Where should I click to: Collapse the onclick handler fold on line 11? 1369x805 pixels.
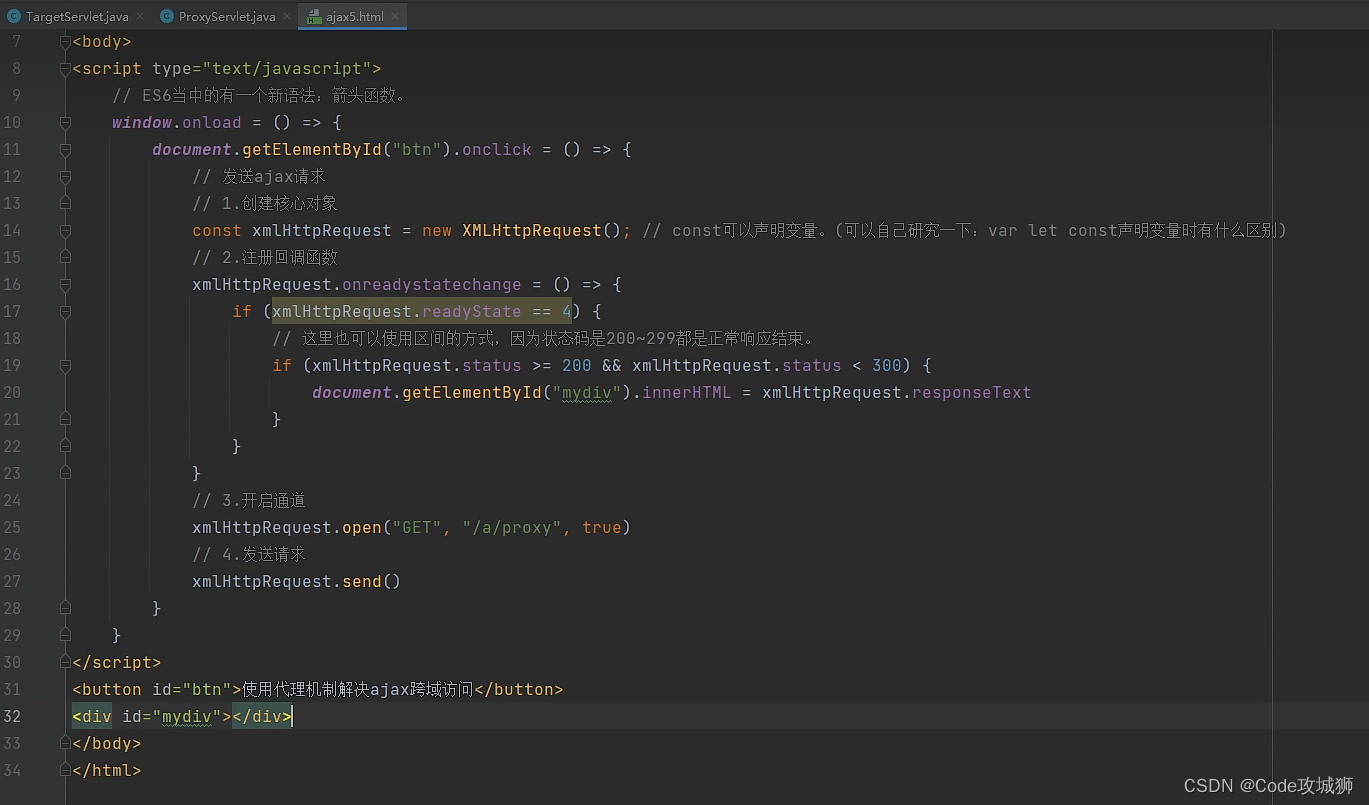(65, 150)
